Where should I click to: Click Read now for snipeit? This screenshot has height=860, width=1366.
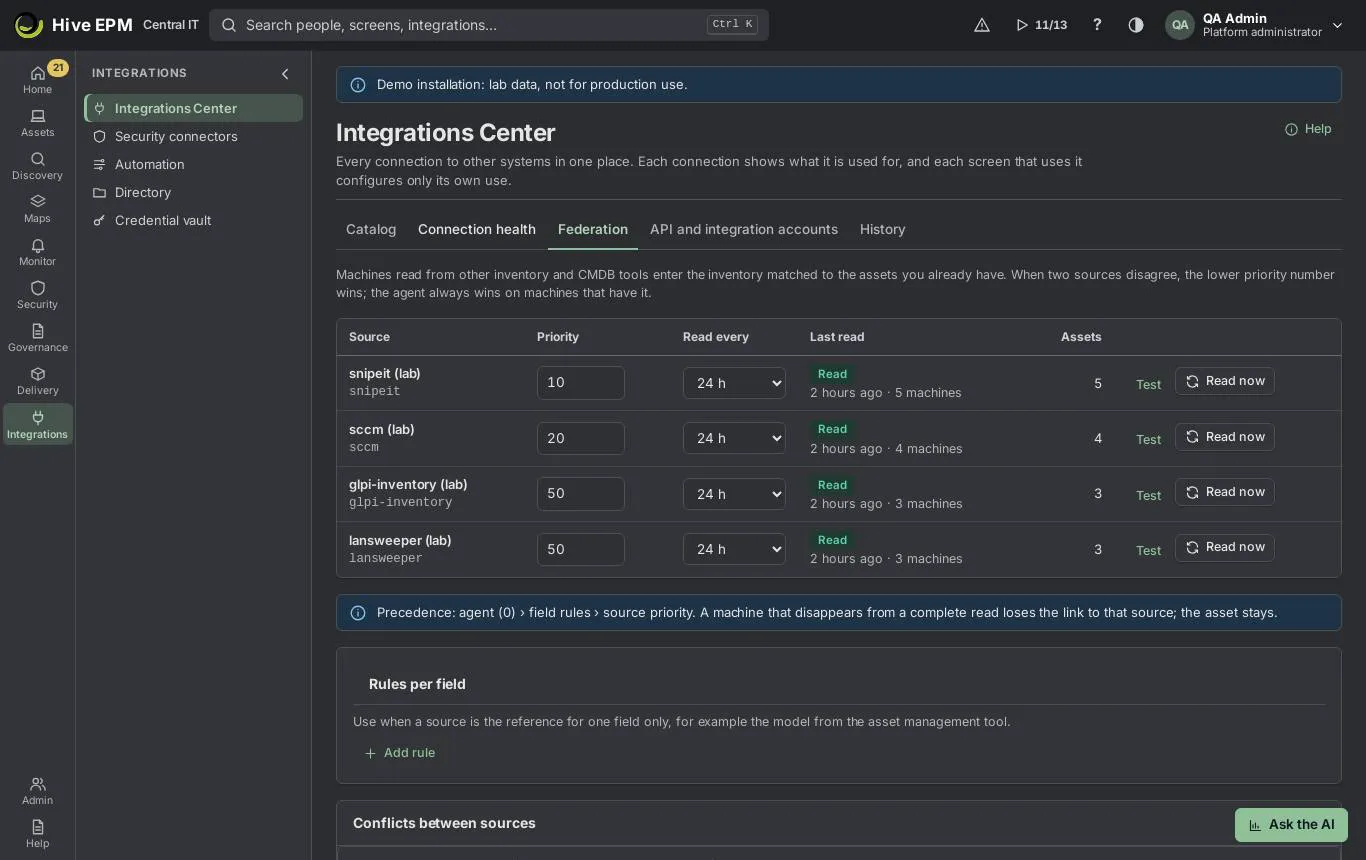1225,381
